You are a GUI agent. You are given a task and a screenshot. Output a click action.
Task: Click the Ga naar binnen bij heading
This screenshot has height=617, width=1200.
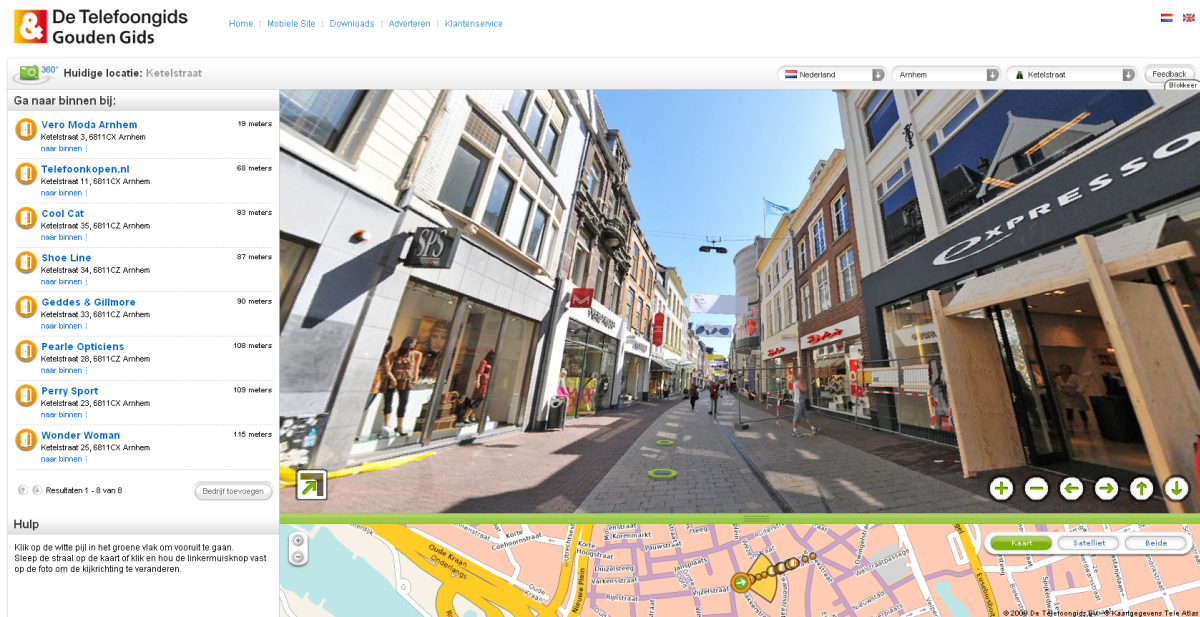(x=65, y=101)
